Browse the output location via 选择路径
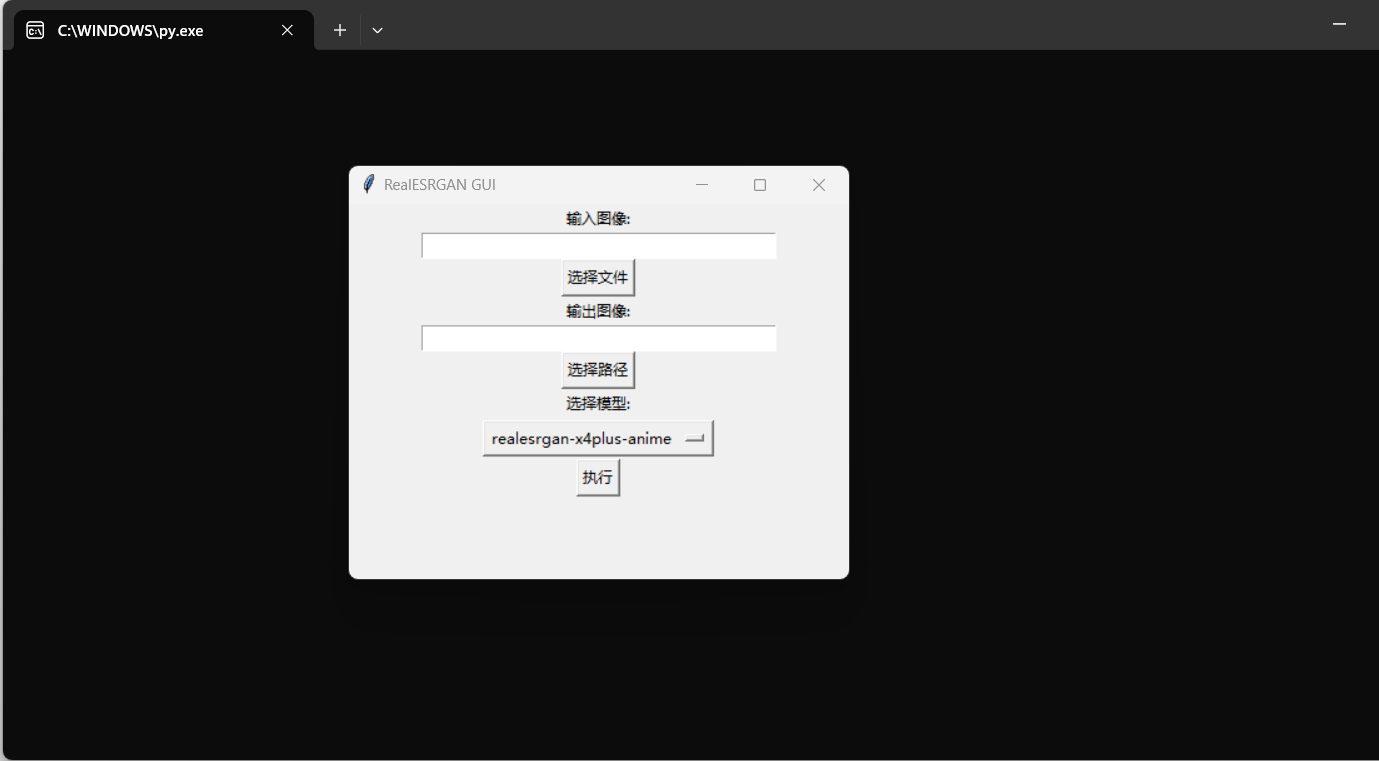 click(x=597, y=369)
